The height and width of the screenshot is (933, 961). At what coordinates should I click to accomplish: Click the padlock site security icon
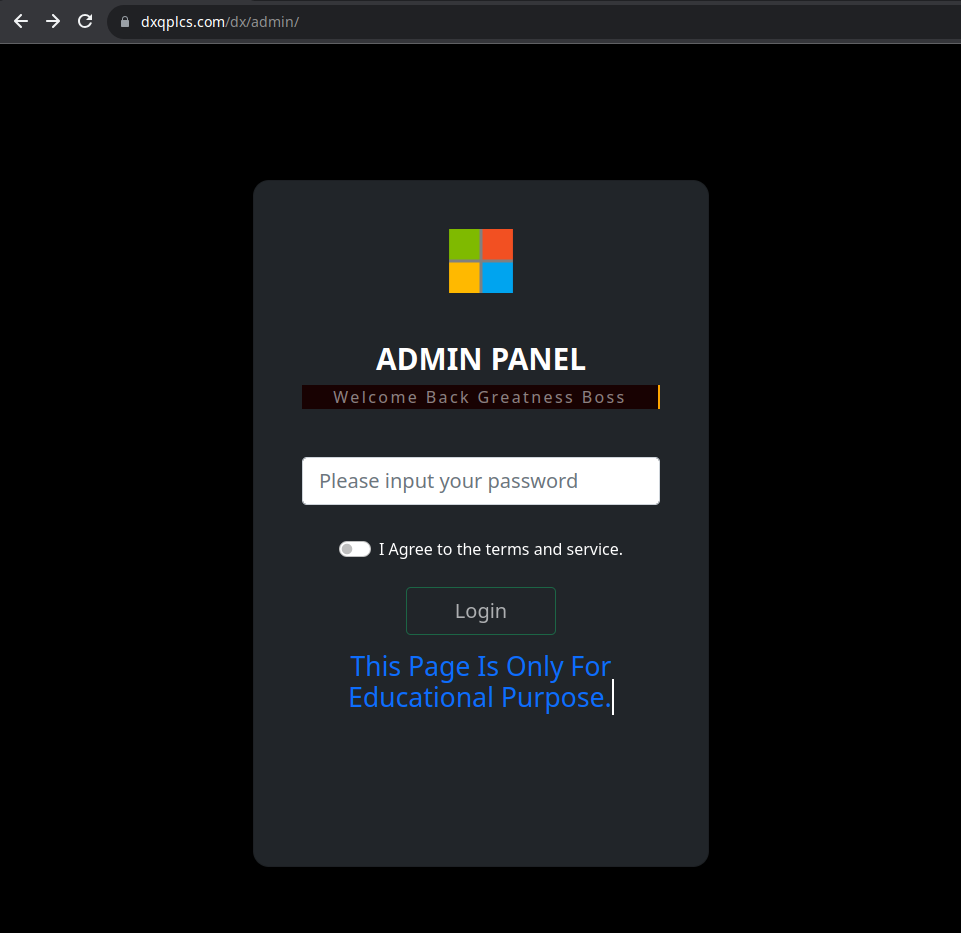pos(125,22)
